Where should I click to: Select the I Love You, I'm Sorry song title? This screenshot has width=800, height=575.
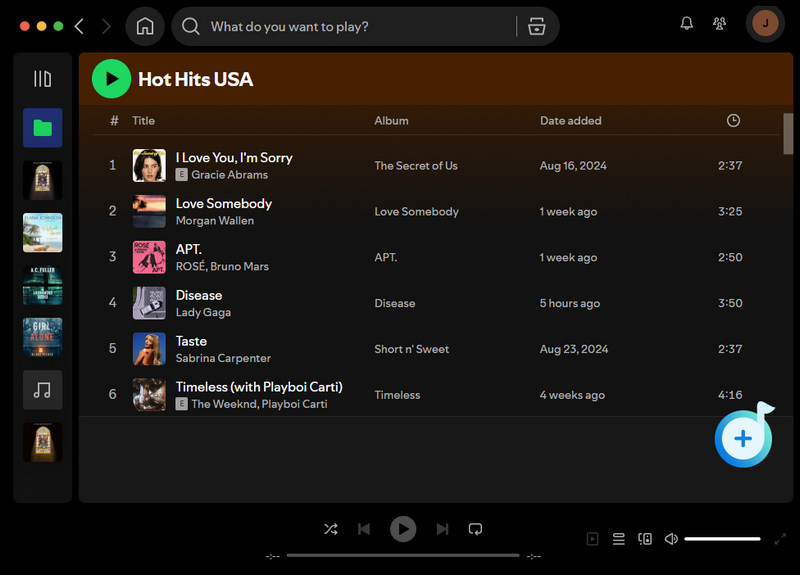234,158
